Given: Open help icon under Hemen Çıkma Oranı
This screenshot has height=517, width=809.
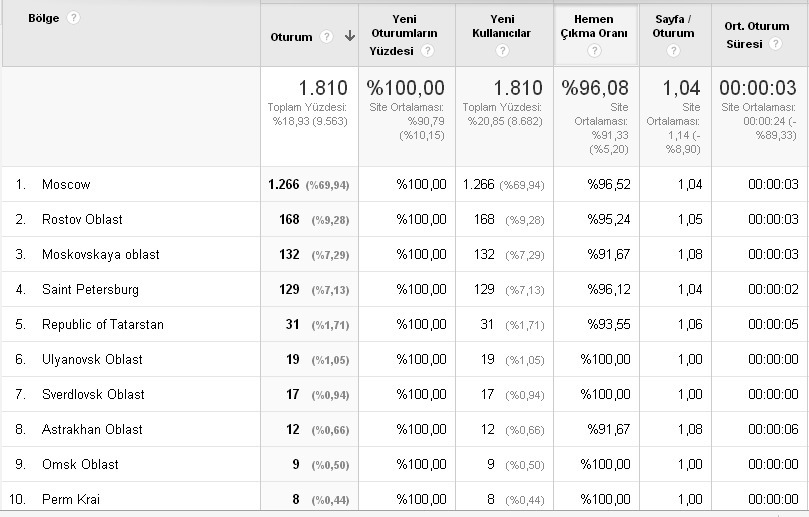Looking at the screenshot, I should (x=594, y=51).
